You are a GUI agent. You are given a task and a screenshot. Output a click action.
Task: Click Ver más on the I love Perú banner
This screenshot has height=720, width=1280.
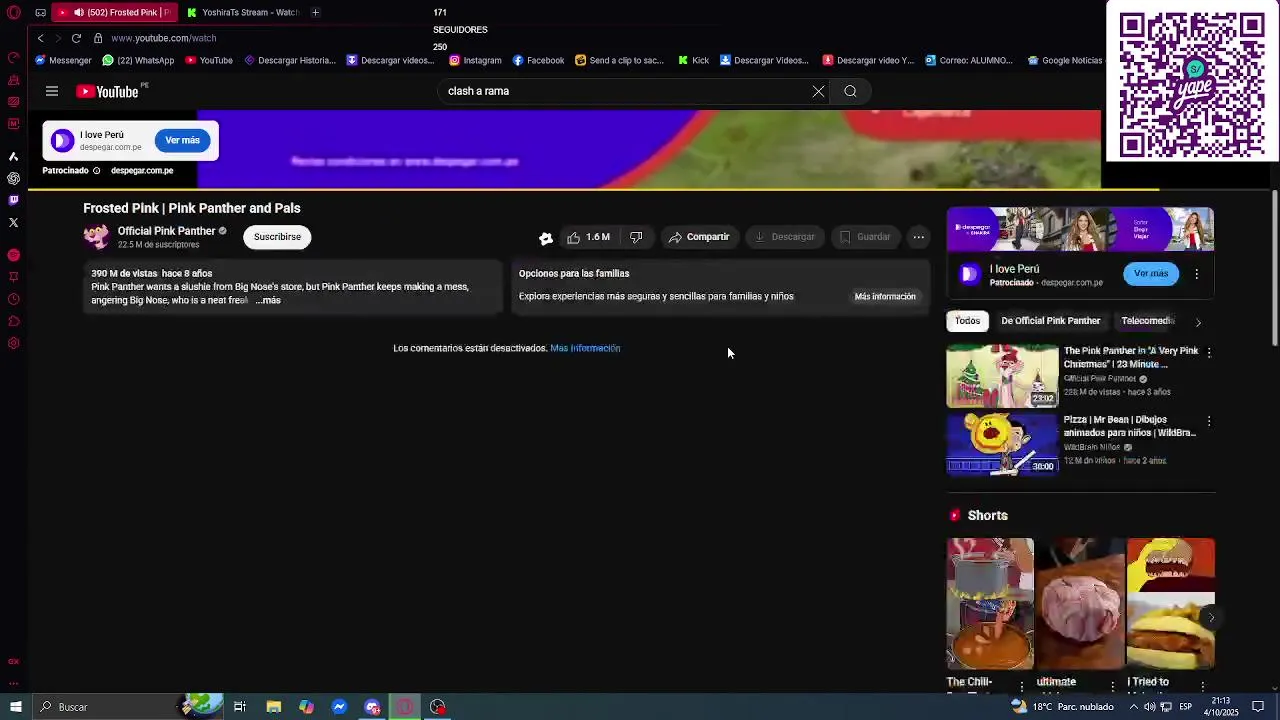pos(182,140)
